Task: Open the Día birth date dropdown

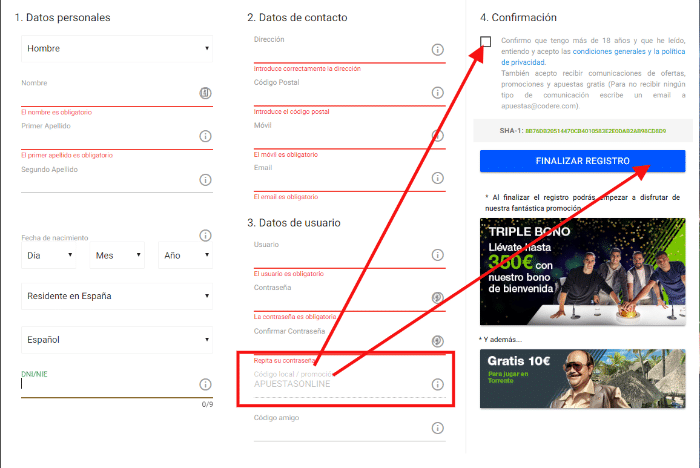Action: click(49, 255)
